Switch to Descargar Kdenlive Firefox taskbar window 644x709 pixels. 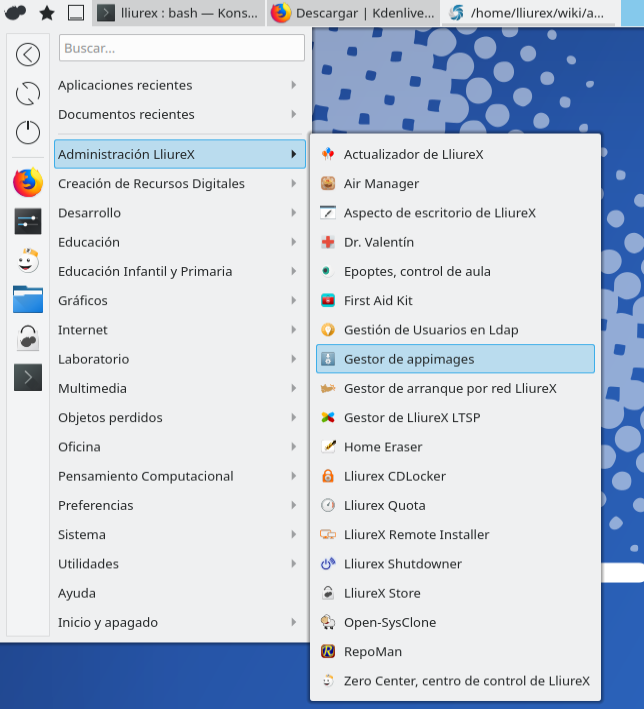pyautogui.click(x=353, y=13)
